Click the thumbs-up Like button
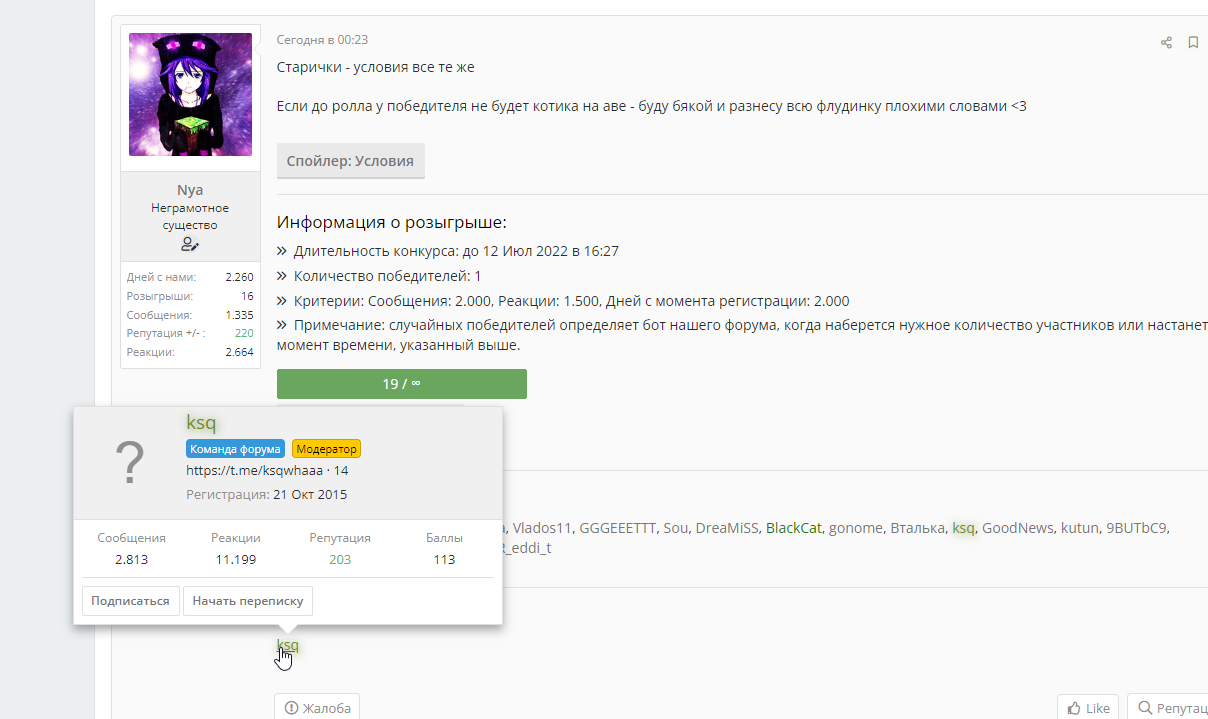This screenshot has height=719, width=1208. tap(1088, 707)
